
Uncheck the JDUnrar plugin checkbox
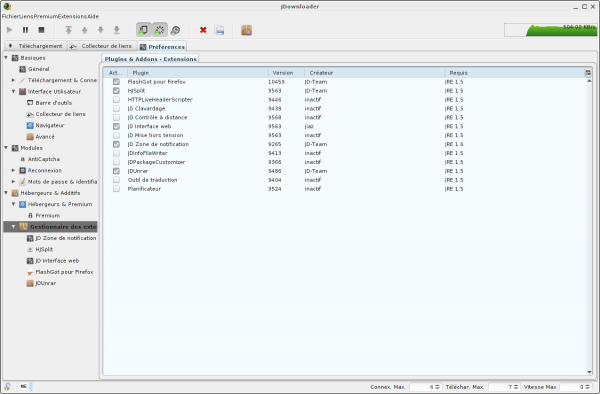(116, 171)
